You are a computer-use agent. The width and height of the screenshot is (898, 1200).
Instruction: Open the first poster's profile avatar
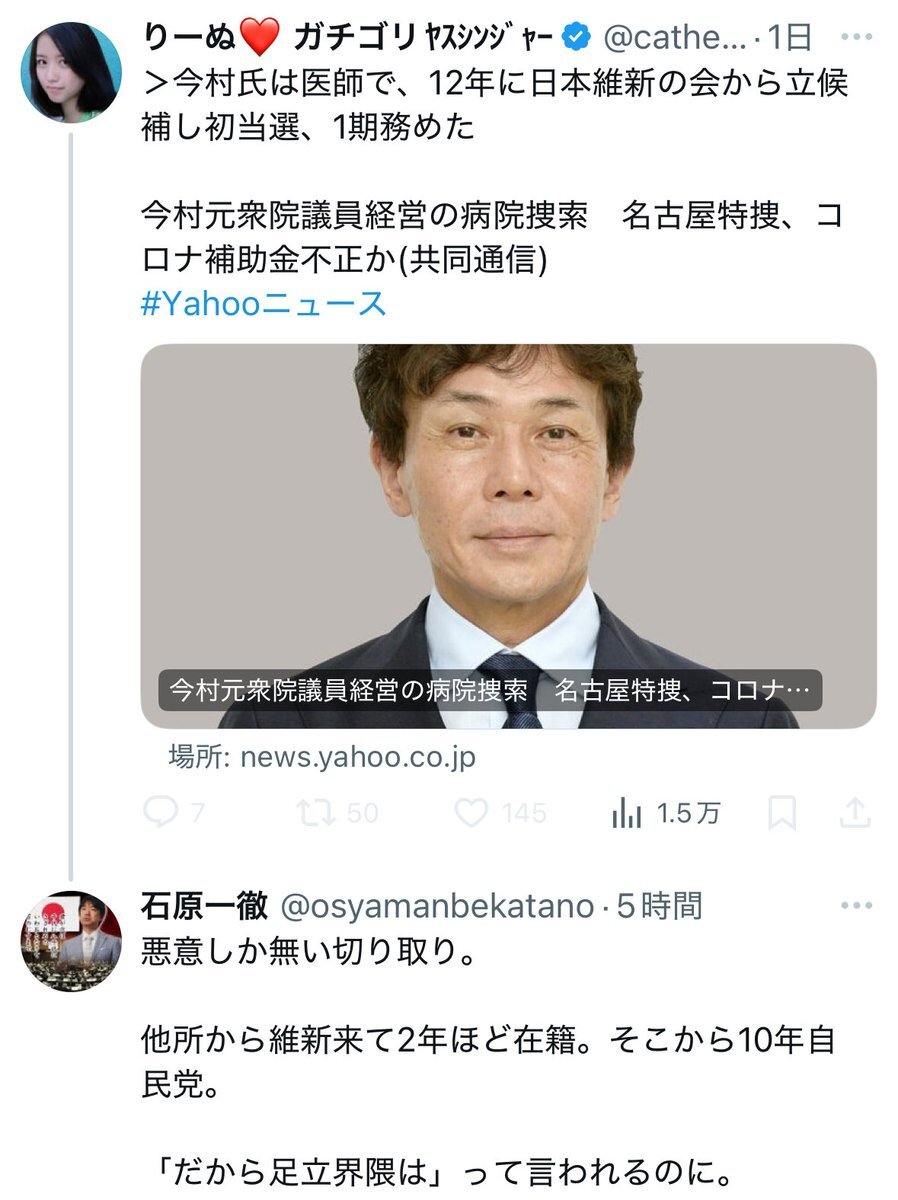click(x=71, y=71)
